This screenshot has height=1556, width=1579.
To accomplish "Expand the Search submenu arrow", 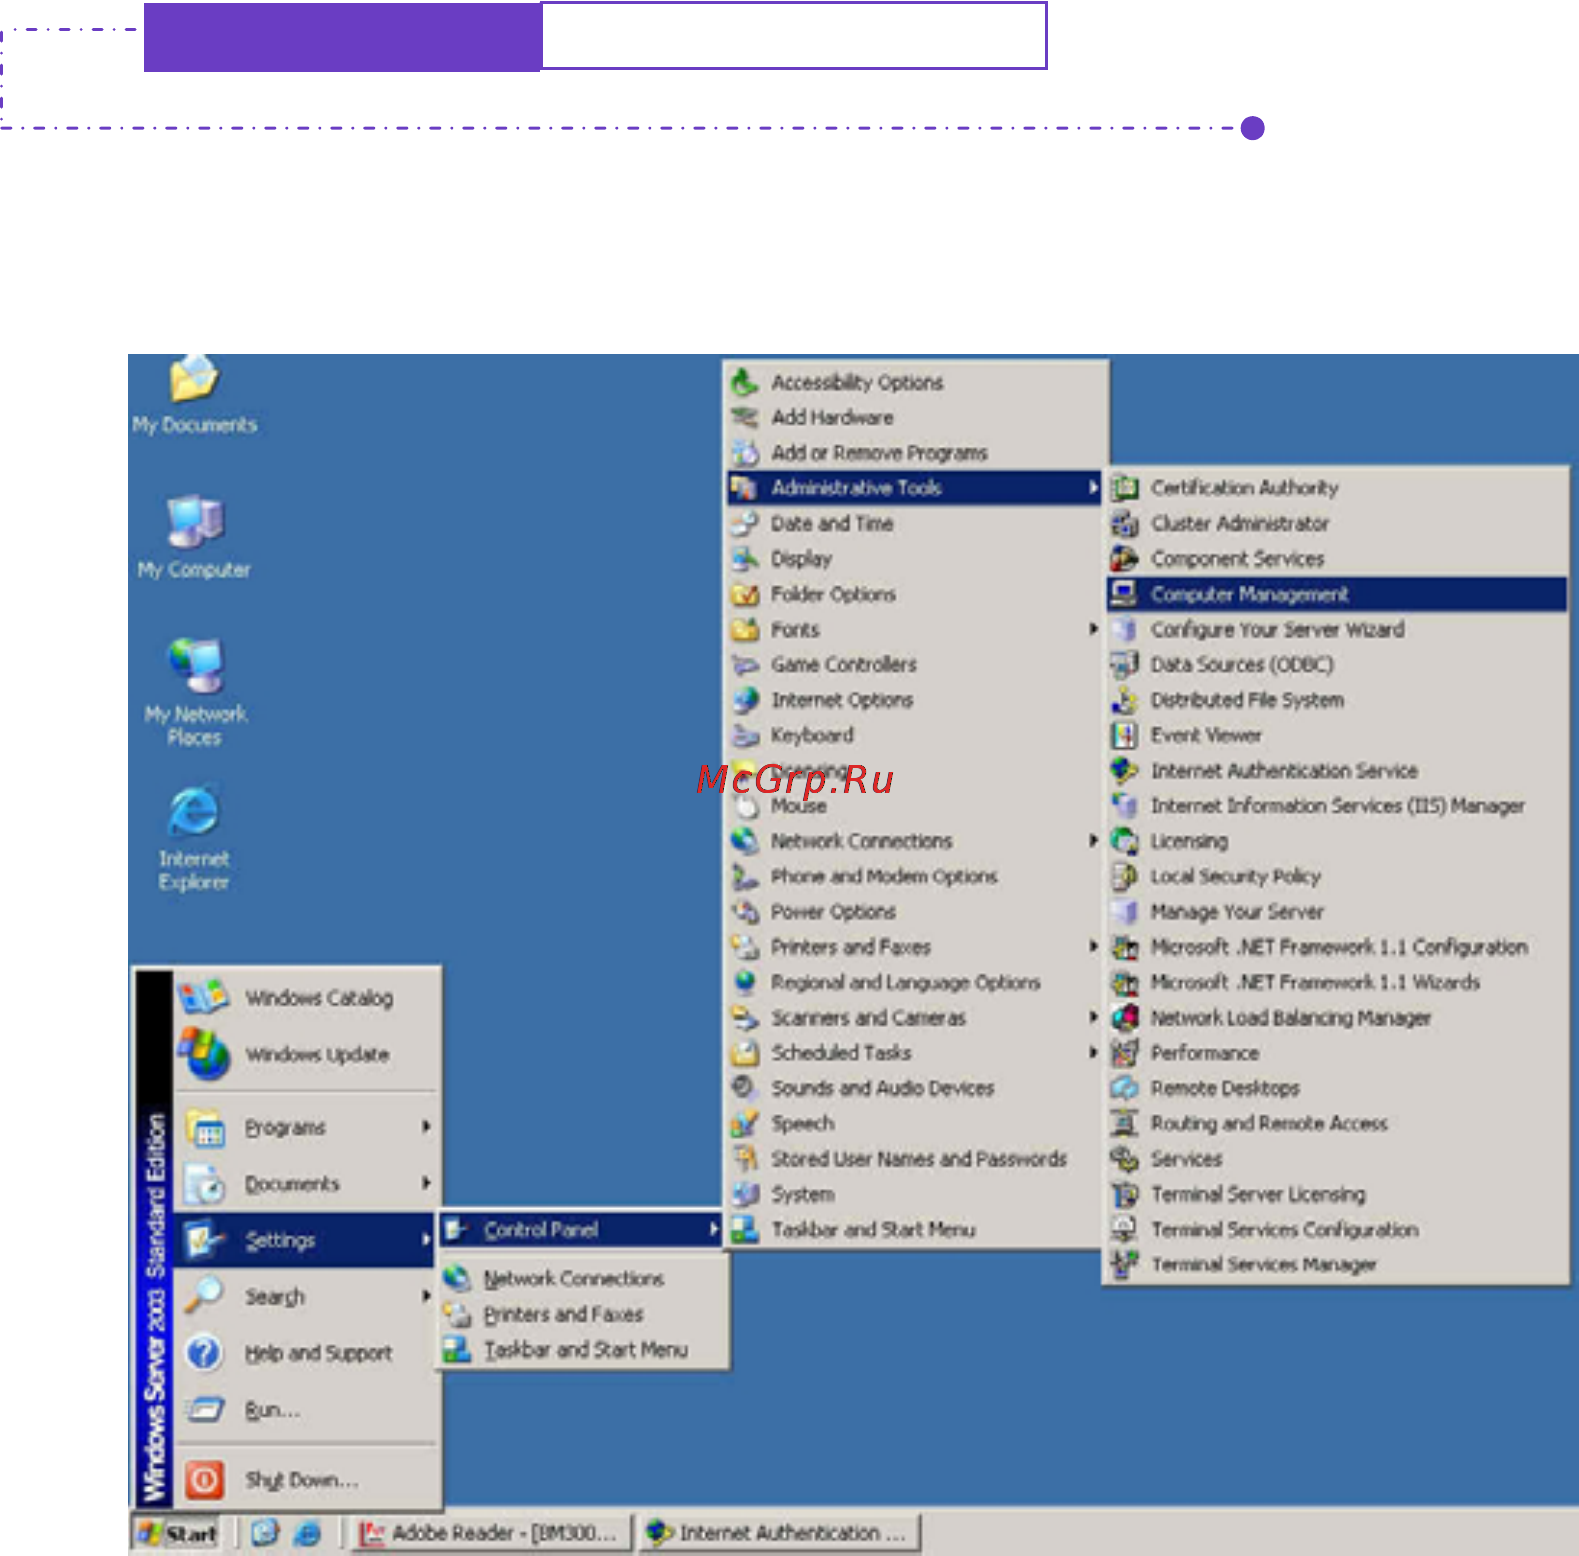I will 426,1296.
